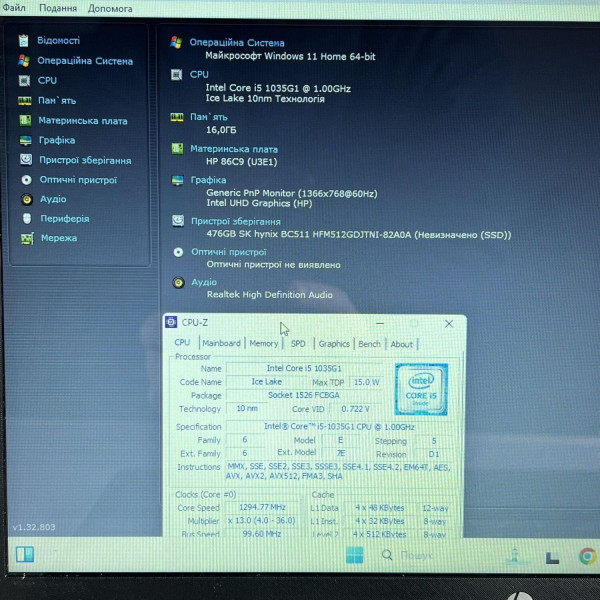Screen dimensions: 600x600
Task: Click the Windows flag icon beside sidebar Операційна Система
Action: 24,60
